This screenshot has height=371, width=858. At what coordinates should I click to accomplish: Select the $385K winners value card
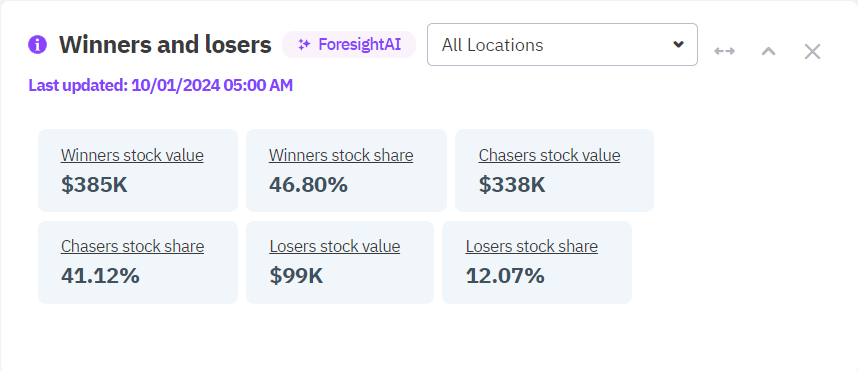click(138, 170)
